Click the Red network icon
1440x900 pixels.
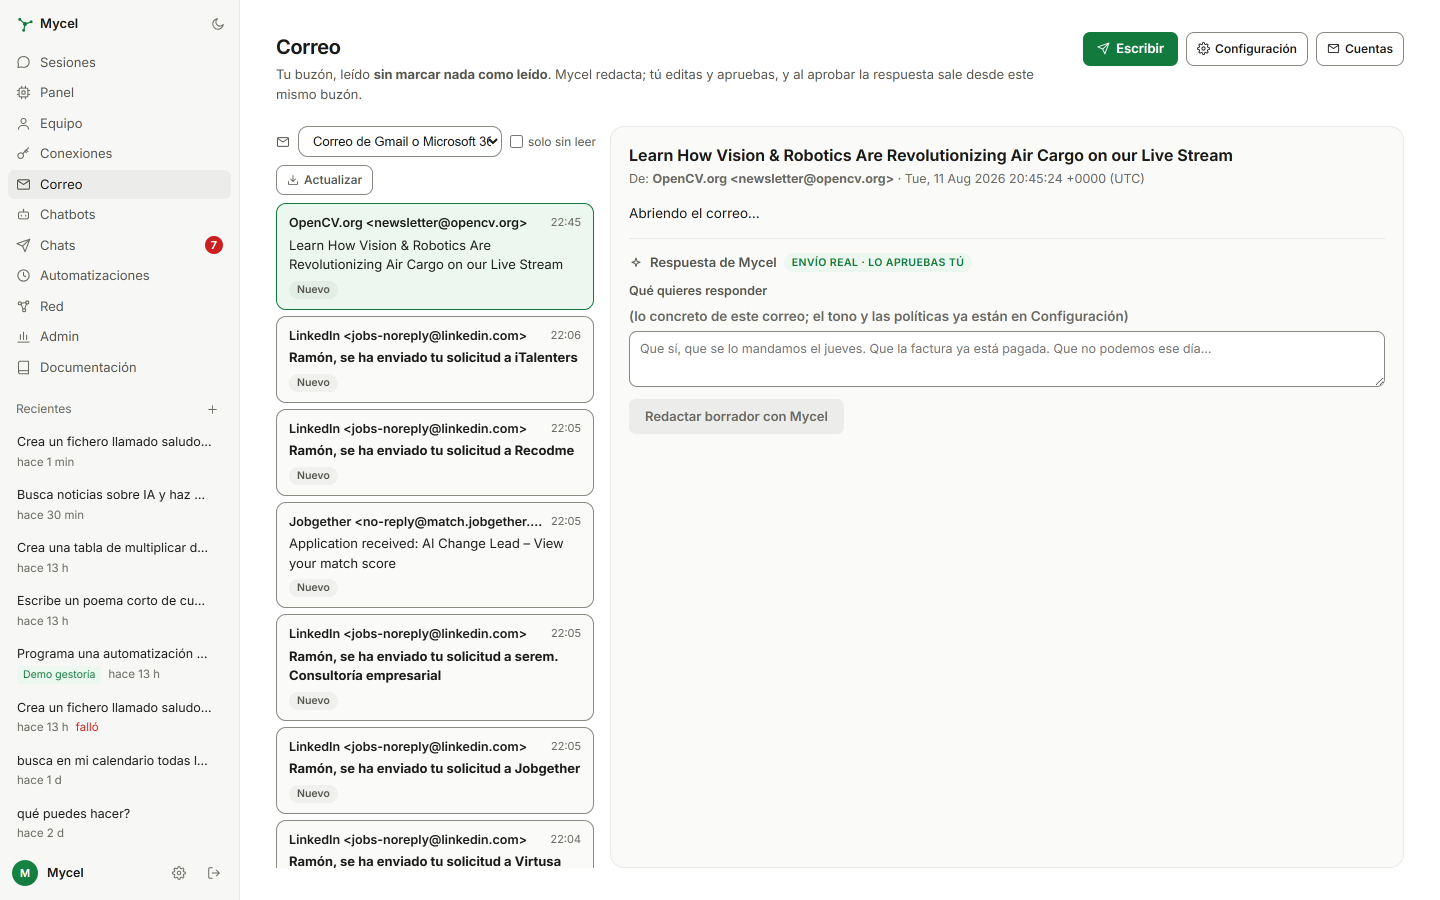[x=23, y=306]
